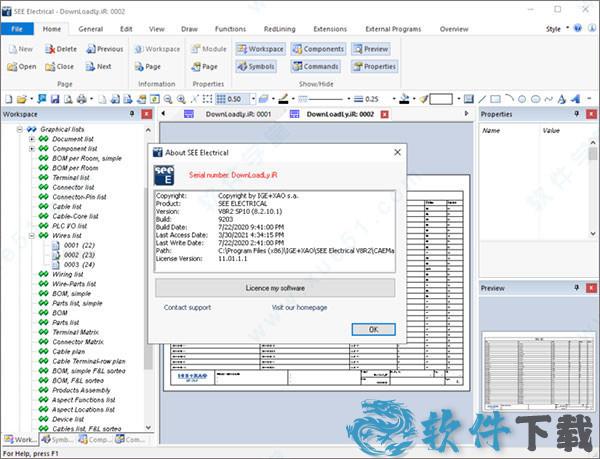Click the Next page ribbon button

coord(98,67)
